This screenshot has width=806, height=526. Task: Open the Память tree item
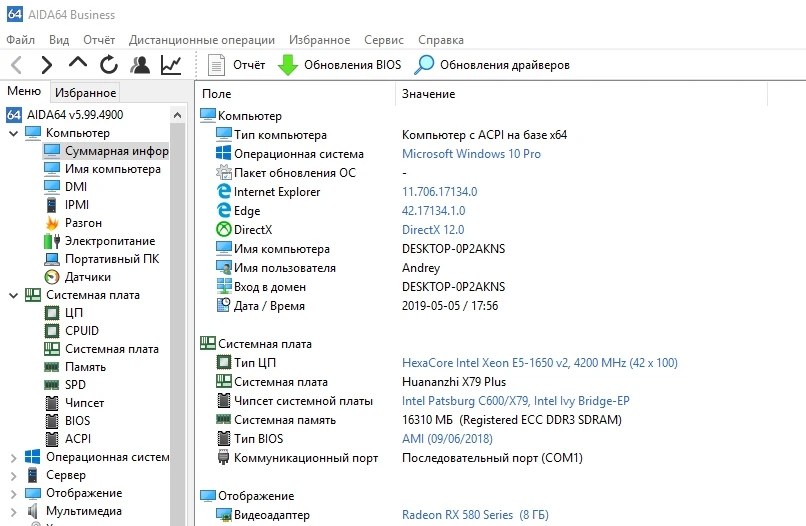(x=75, y=367)
